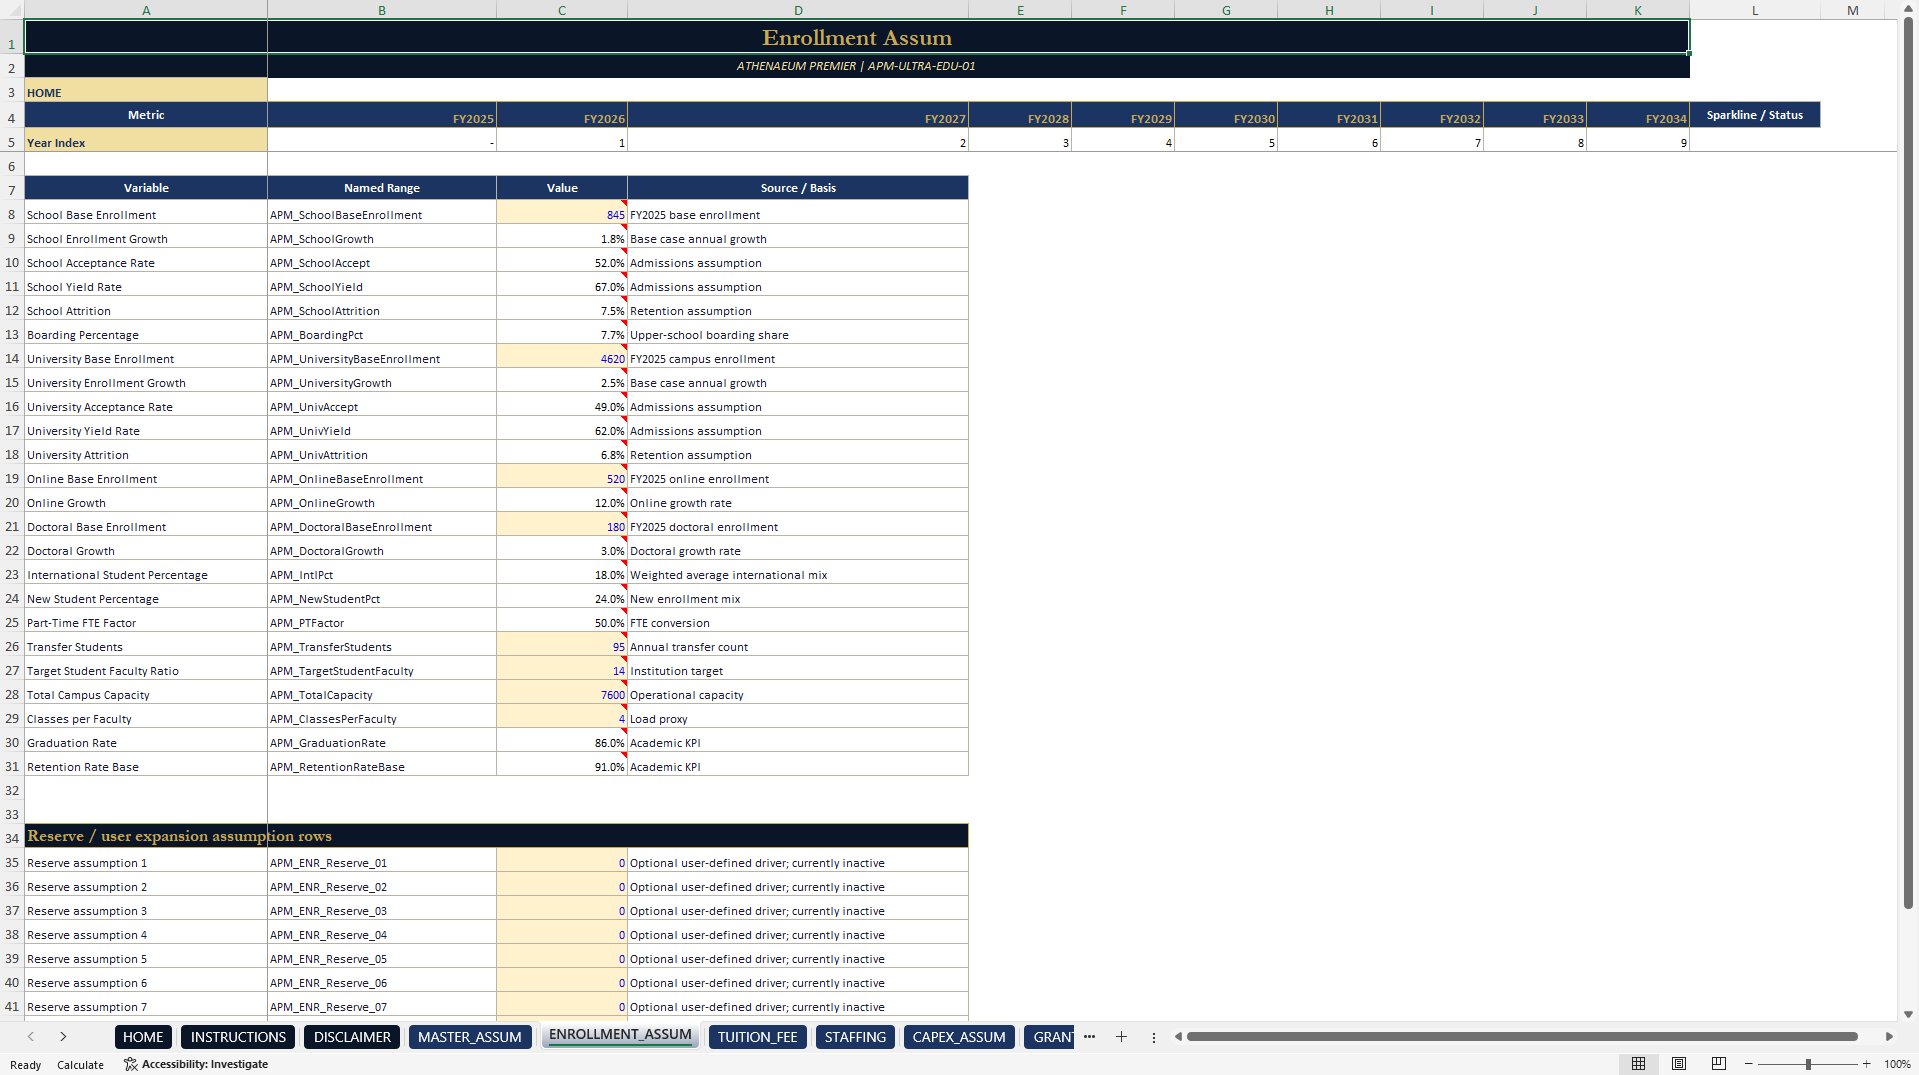Select the Graduation Rate label cell
1919x1075 pixels.
coord(146,743)
